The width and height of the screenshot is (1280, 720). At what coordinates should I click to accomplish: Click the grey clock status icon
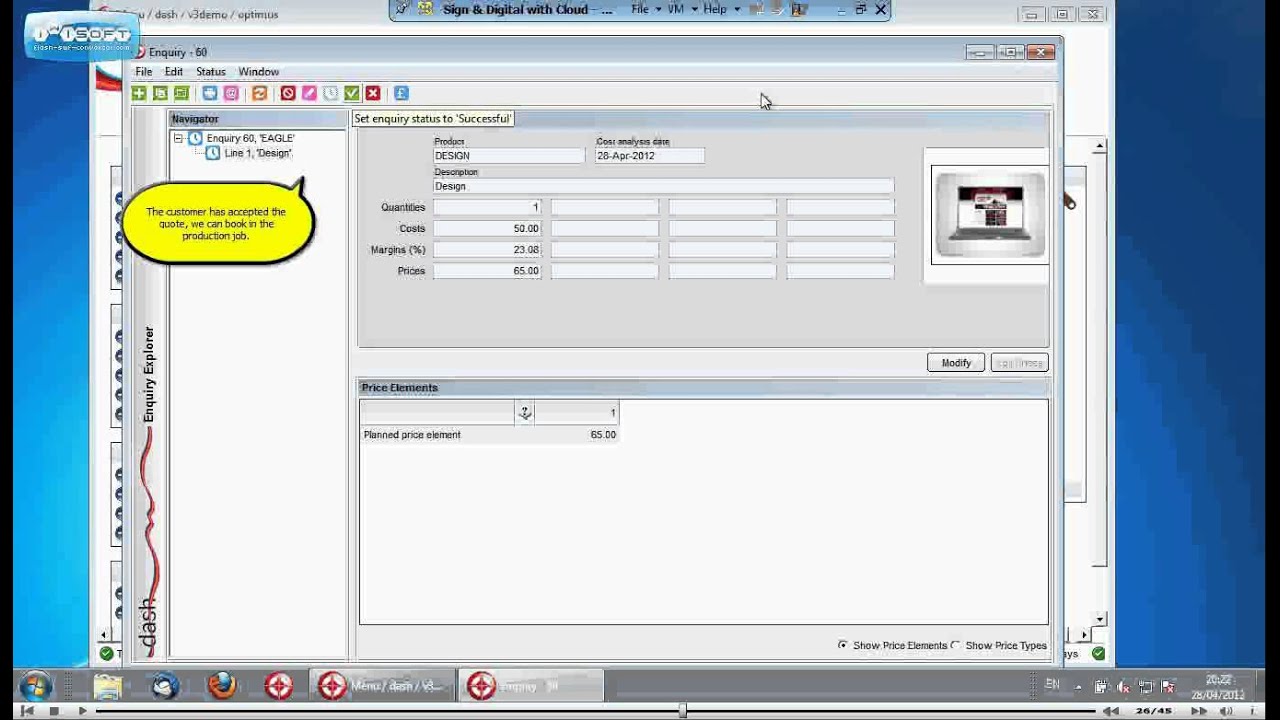tap(331, 93)
